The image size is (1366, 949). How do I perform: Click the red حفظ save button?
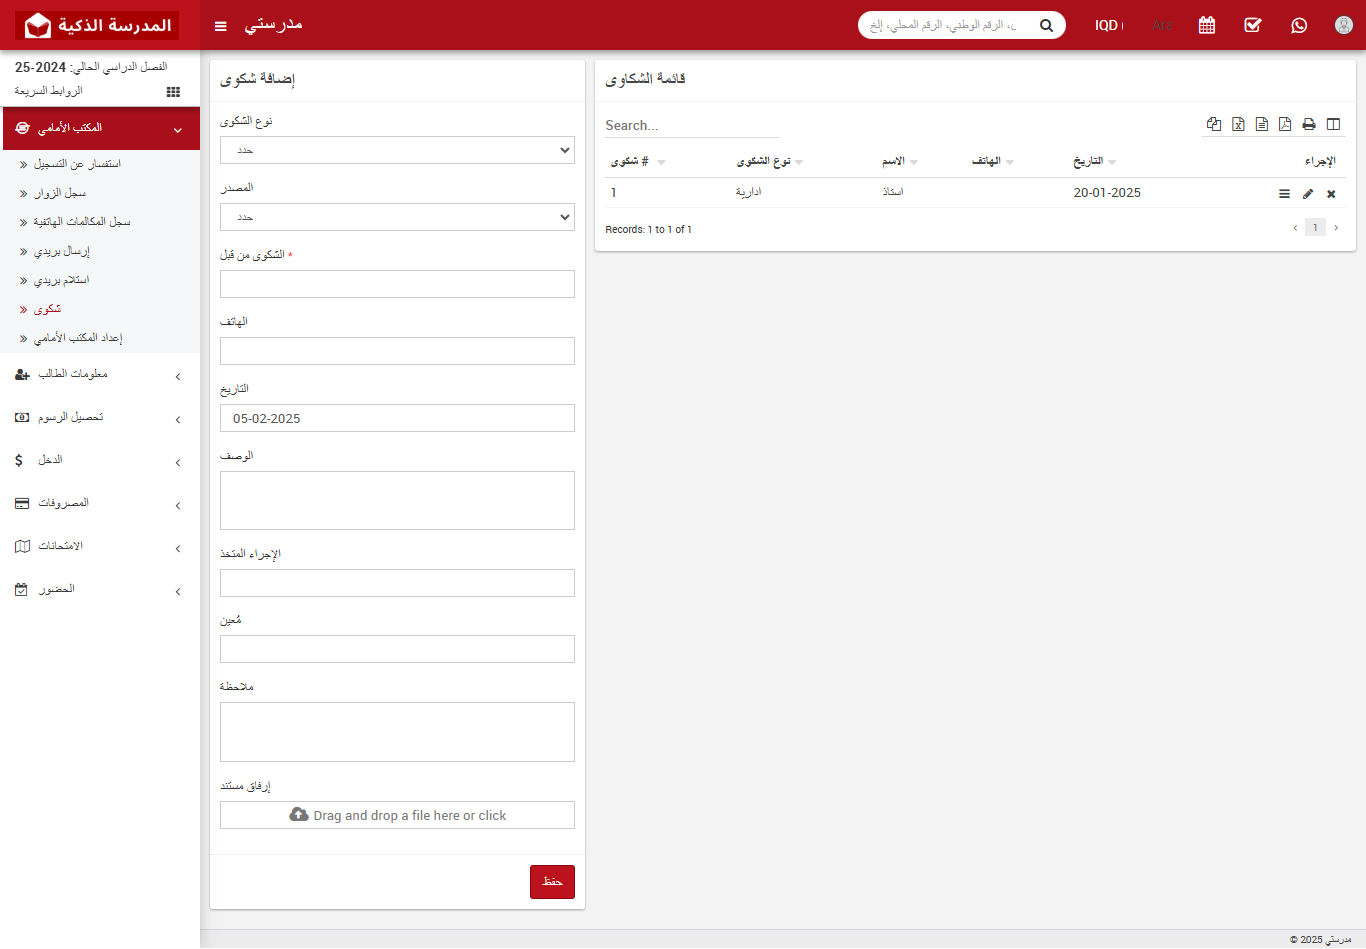pos(552,882)
